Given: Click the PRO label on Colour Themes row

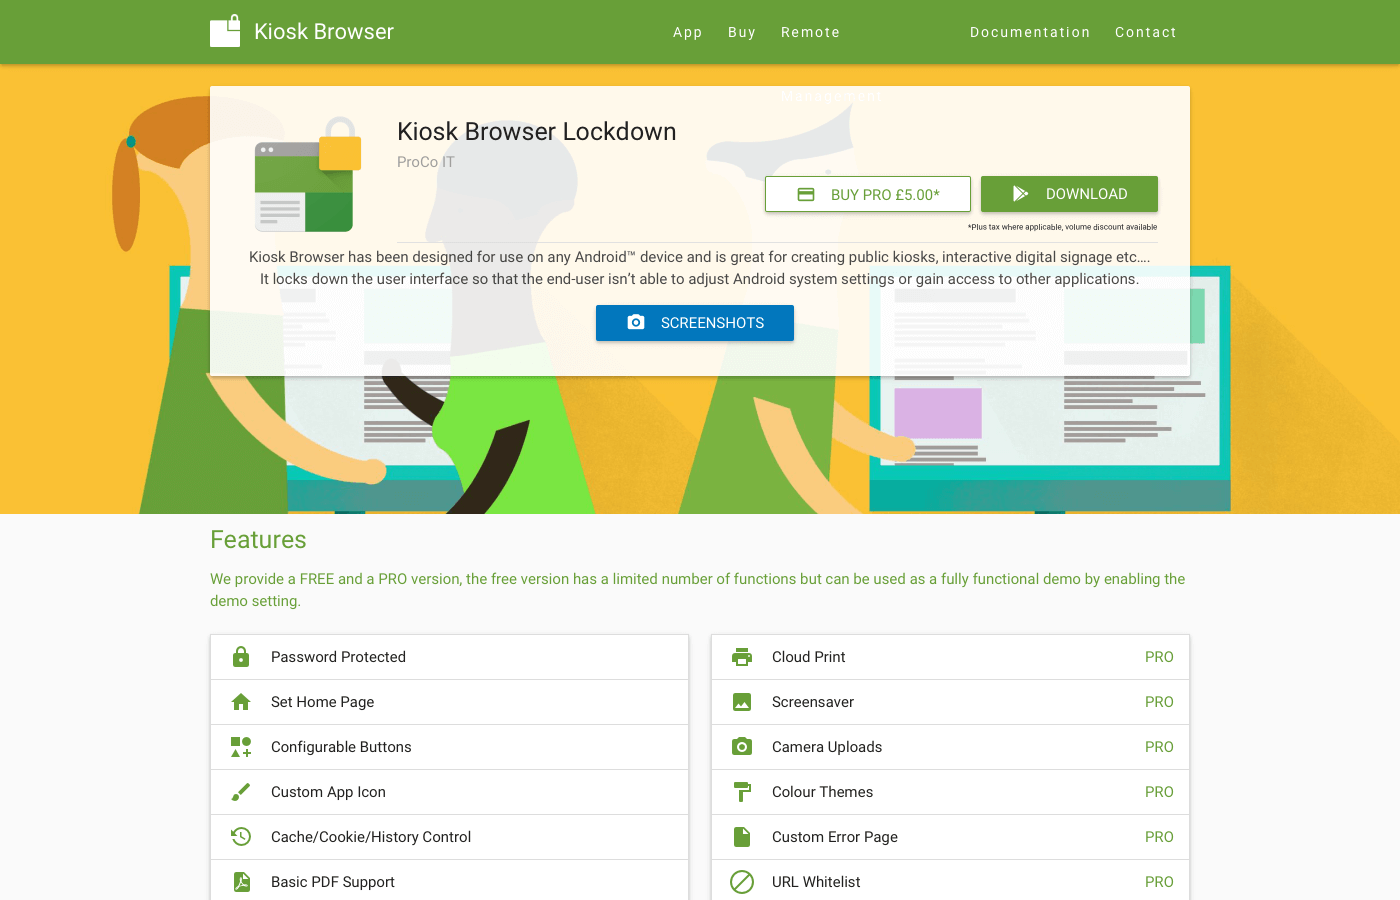Looking at the screenshot, I should 1159,792.
